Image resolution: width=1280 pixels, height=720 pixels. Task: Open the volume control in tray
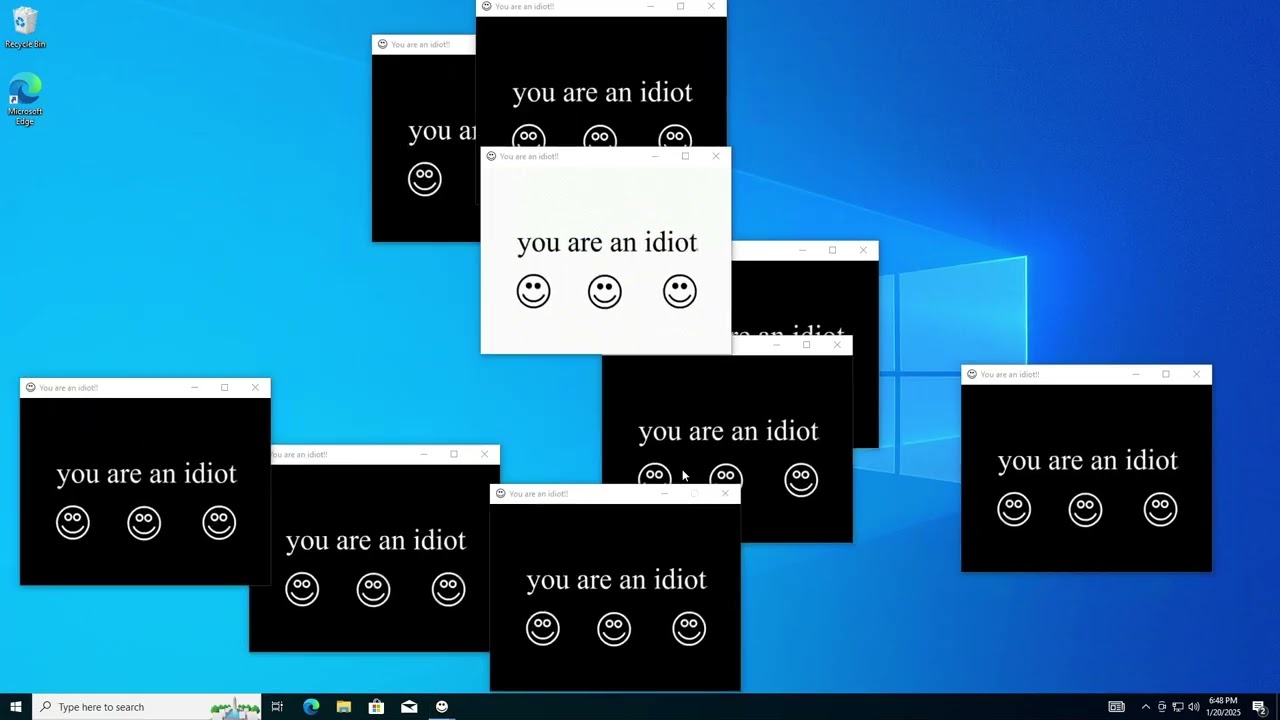point(1194,707)
